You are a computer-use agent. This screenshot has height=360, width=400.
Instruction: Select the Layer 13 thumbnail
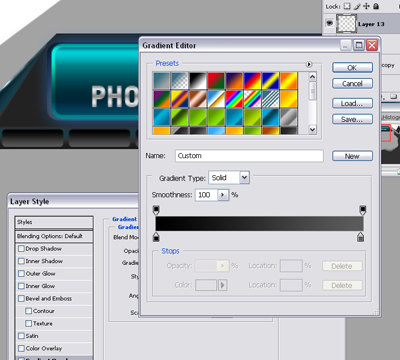click(346, 24)
